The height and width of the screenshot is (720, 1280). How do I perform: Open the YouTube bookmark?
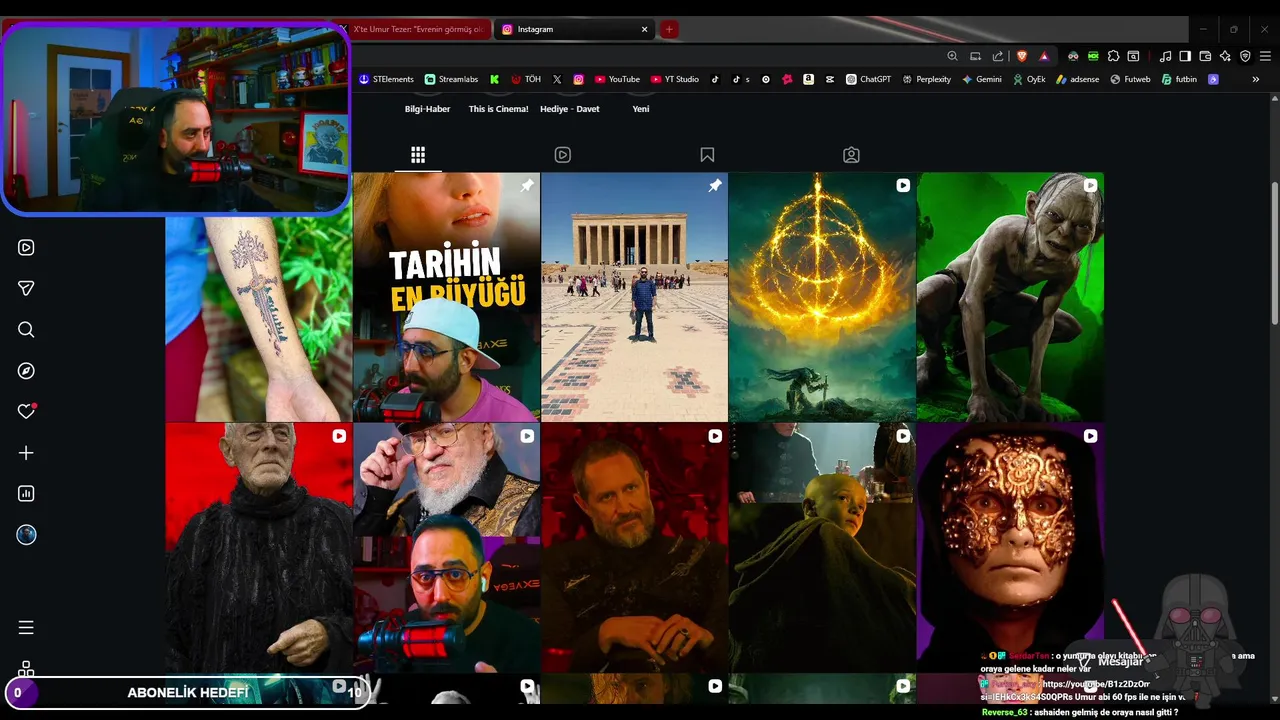(x=617, y=79)
